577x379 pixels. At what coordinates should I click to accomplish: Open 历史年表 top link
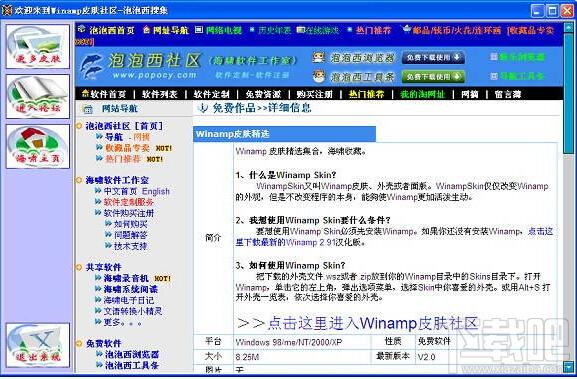(x=274, y=30)
